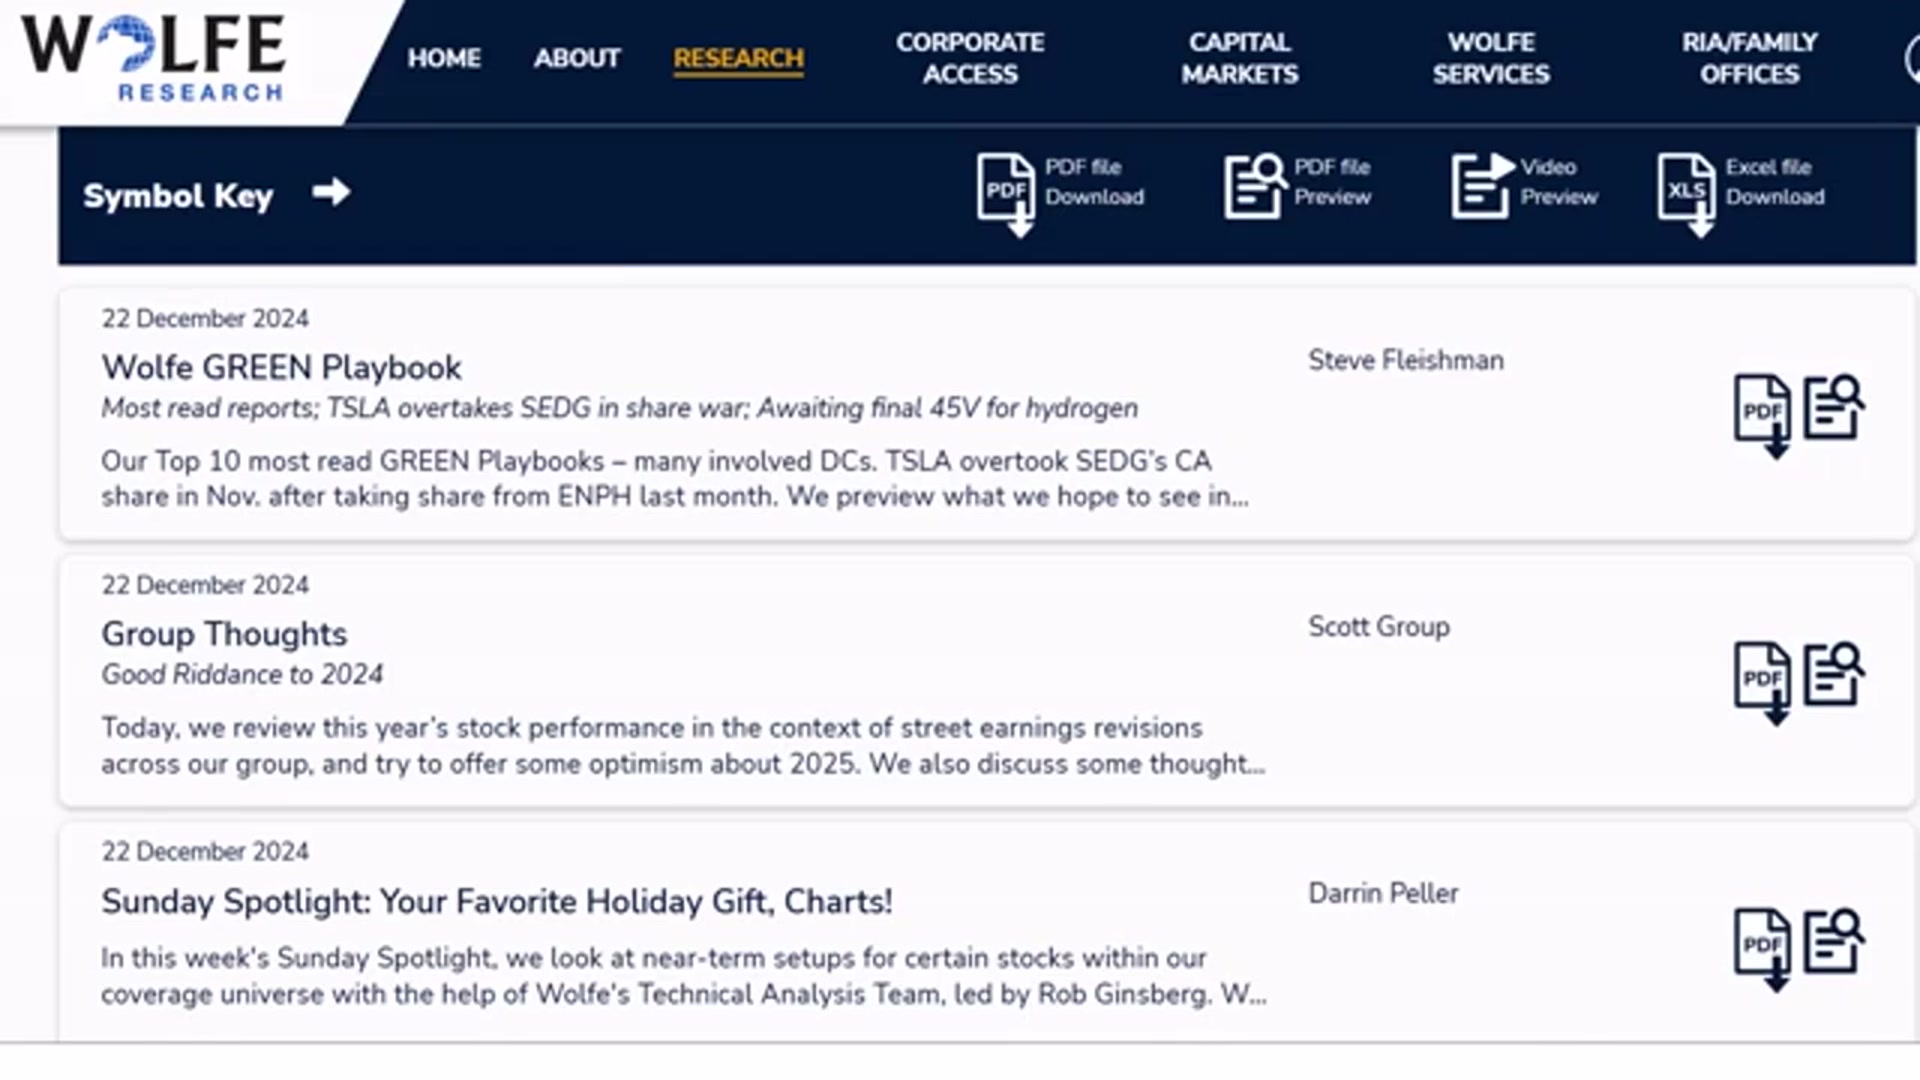The width and height of the screenshot is (1920, 1080).
Task: Open the About menu item
Action: 577,58
